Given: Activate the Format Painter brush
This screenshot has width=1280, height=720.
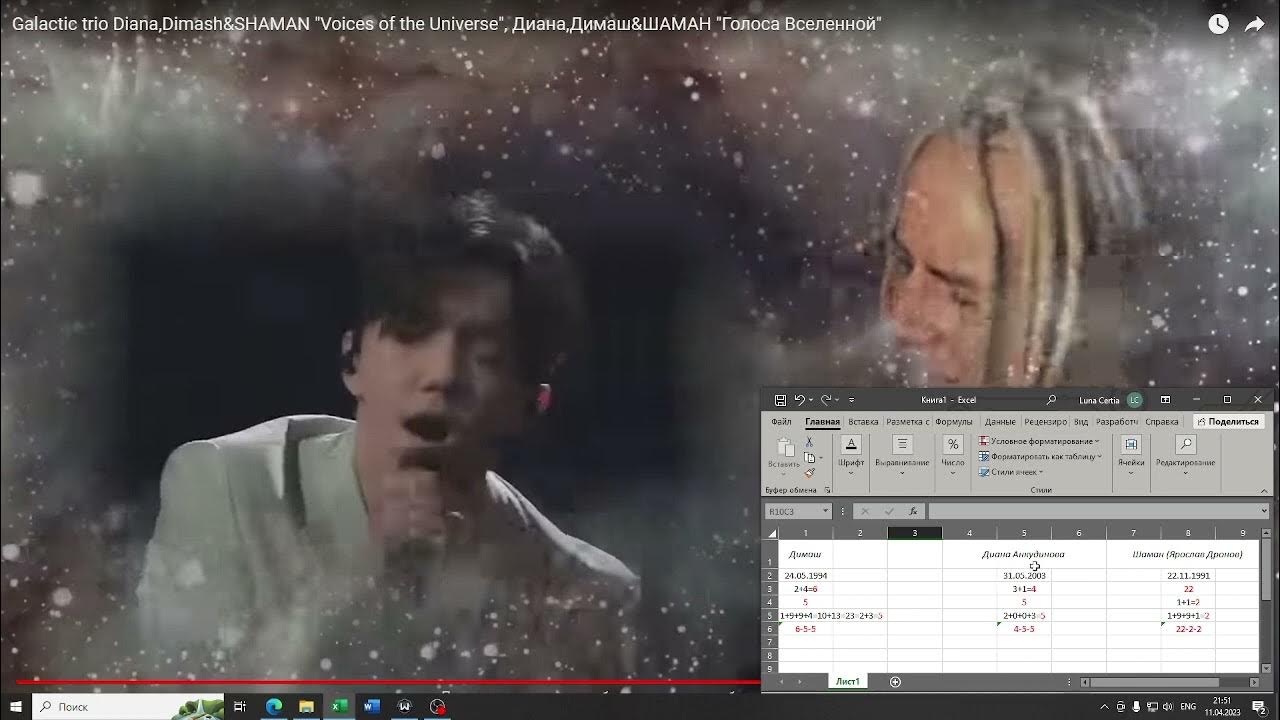Looking at the screenshot, I should point(808,473).
